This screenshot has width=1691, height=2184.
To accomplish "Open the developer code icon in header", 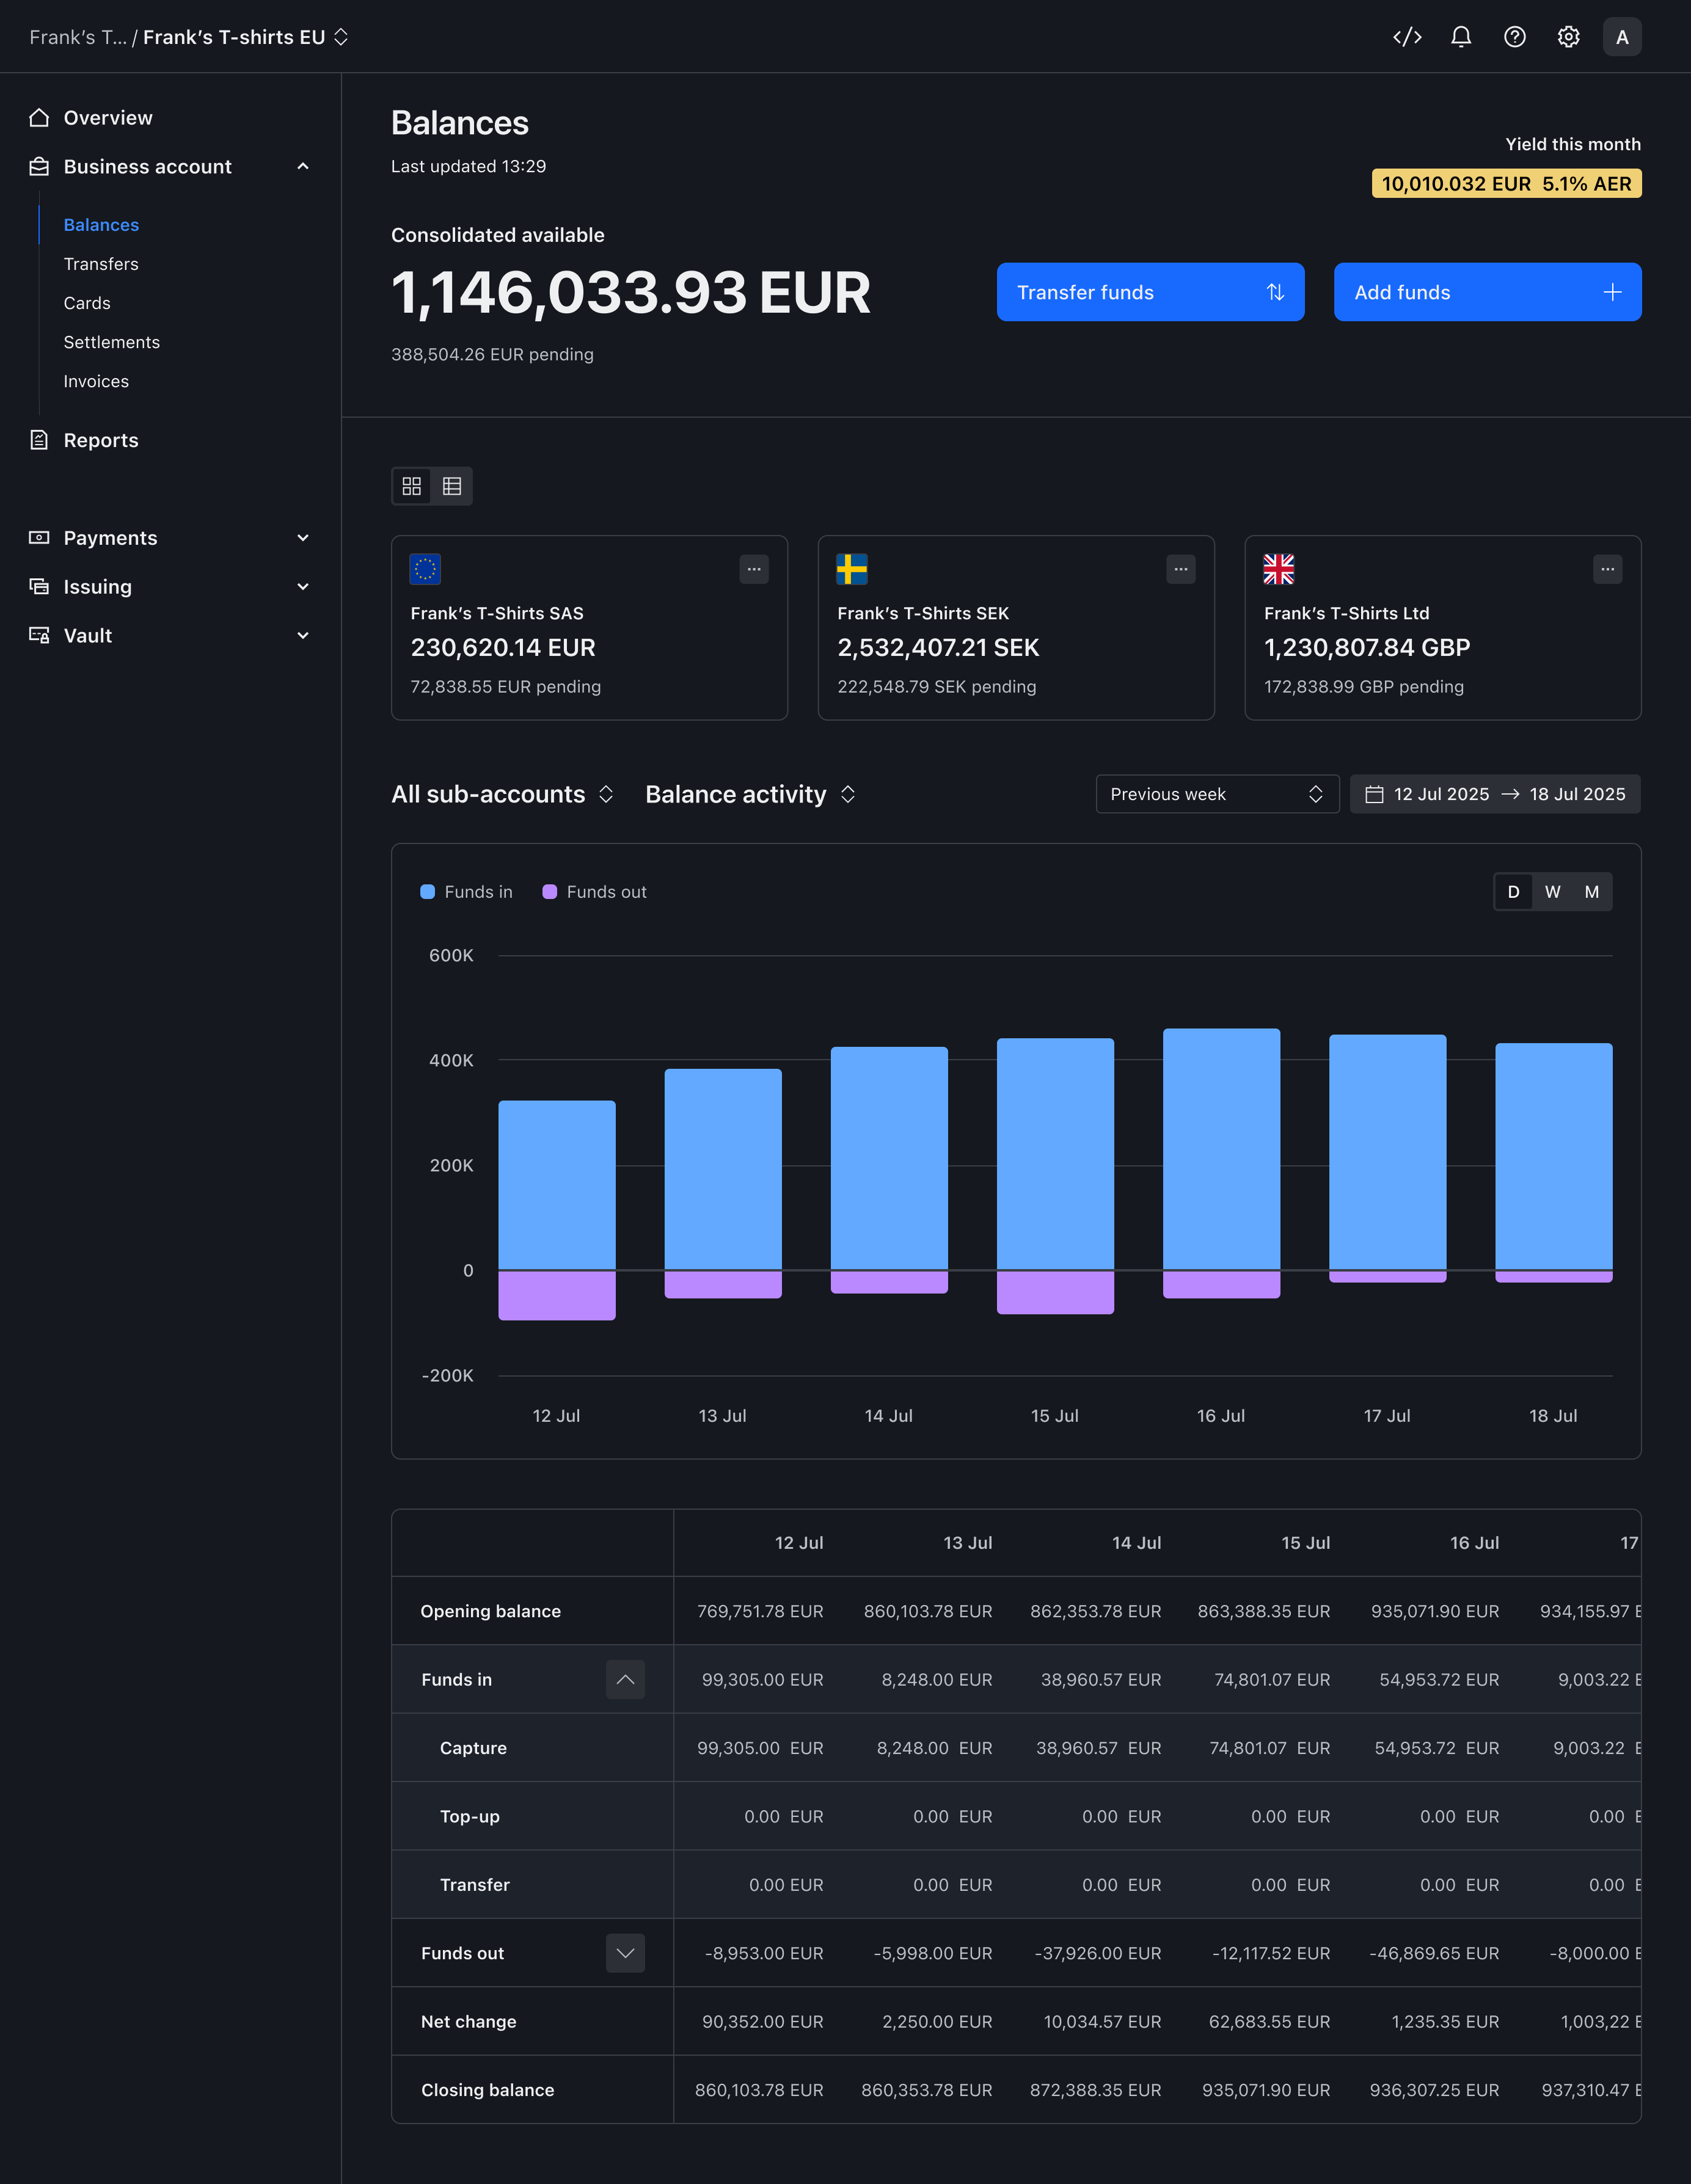I will click(x=1407, y=37).
